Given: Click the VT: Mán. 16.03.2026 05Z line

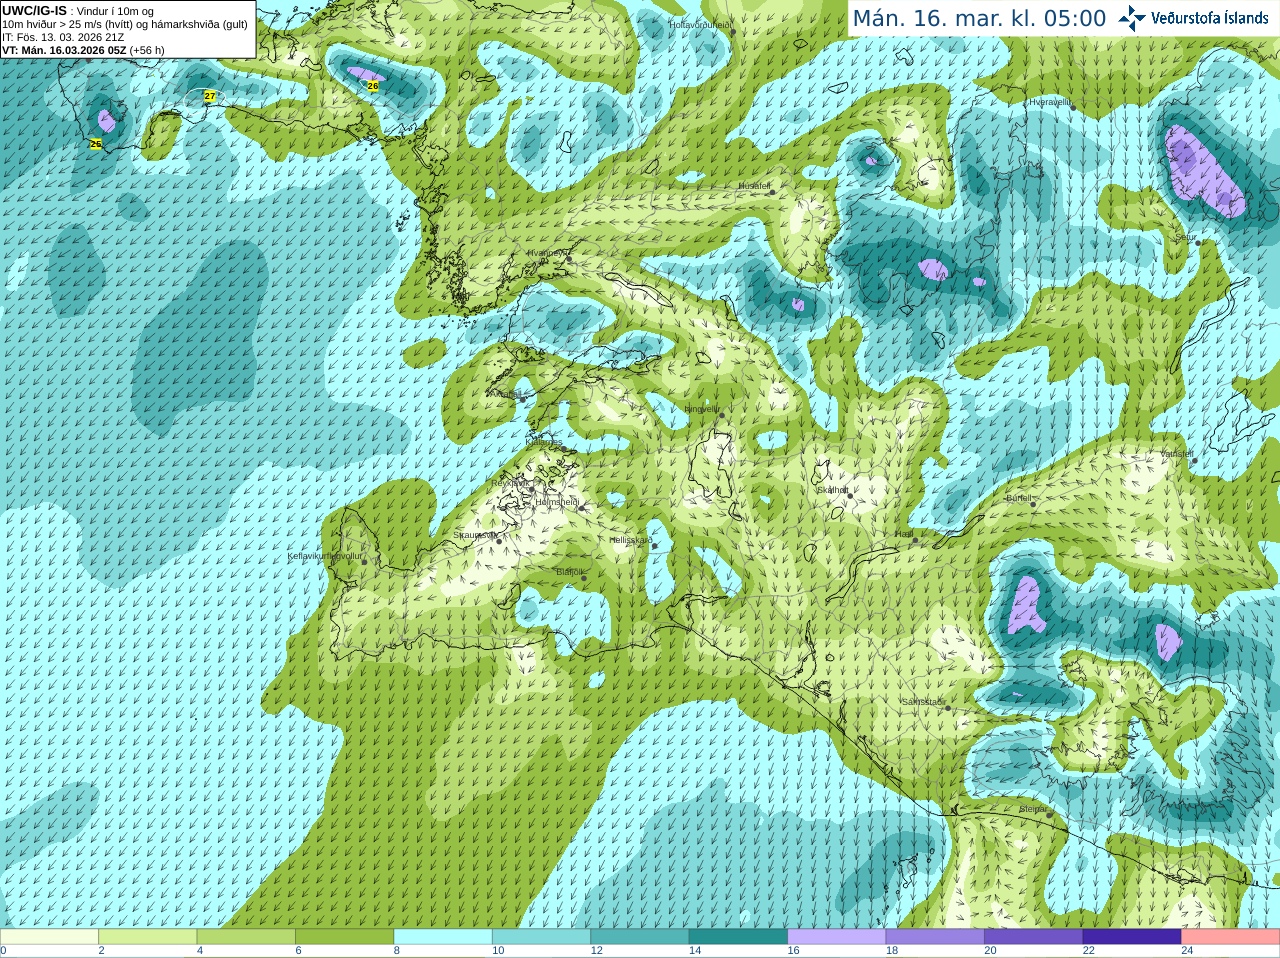Looking at the screenshot, I should [83, 50].
